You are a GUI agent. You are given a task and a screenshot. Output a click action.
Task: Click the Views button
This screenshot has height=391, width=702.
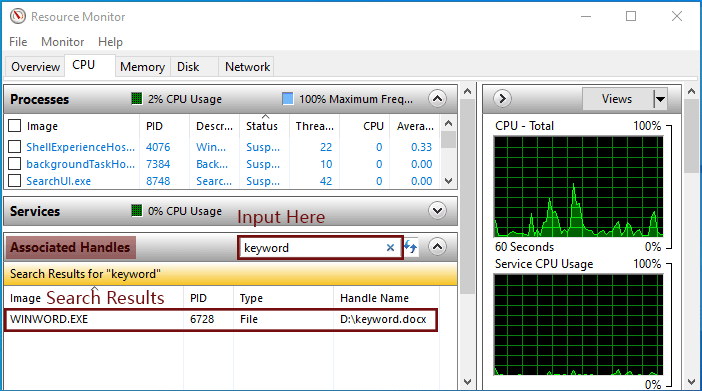(x=617, y=99)
